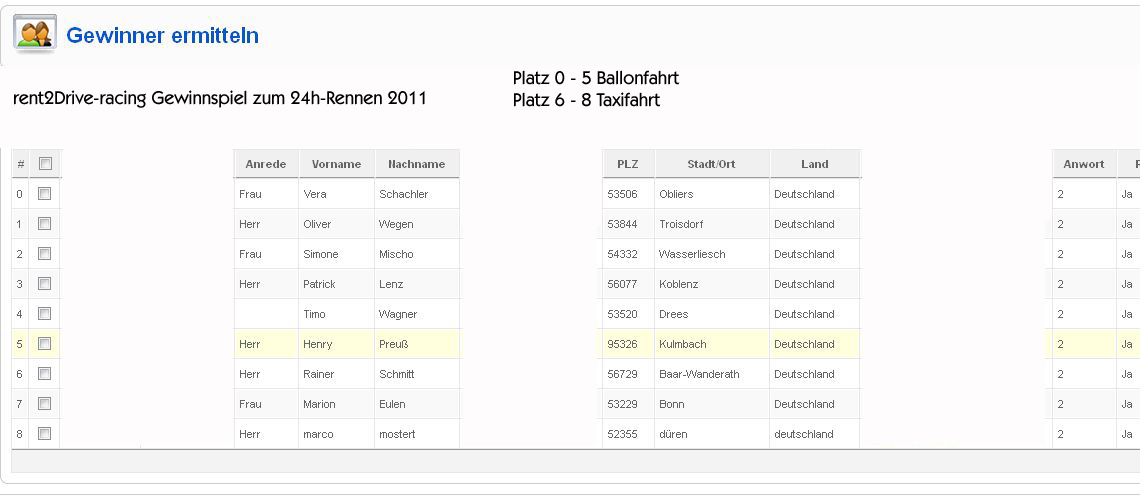The image size is (1140, 504).
Task: Toggle the select-all checkbox in table header
Action: [45, 164]
